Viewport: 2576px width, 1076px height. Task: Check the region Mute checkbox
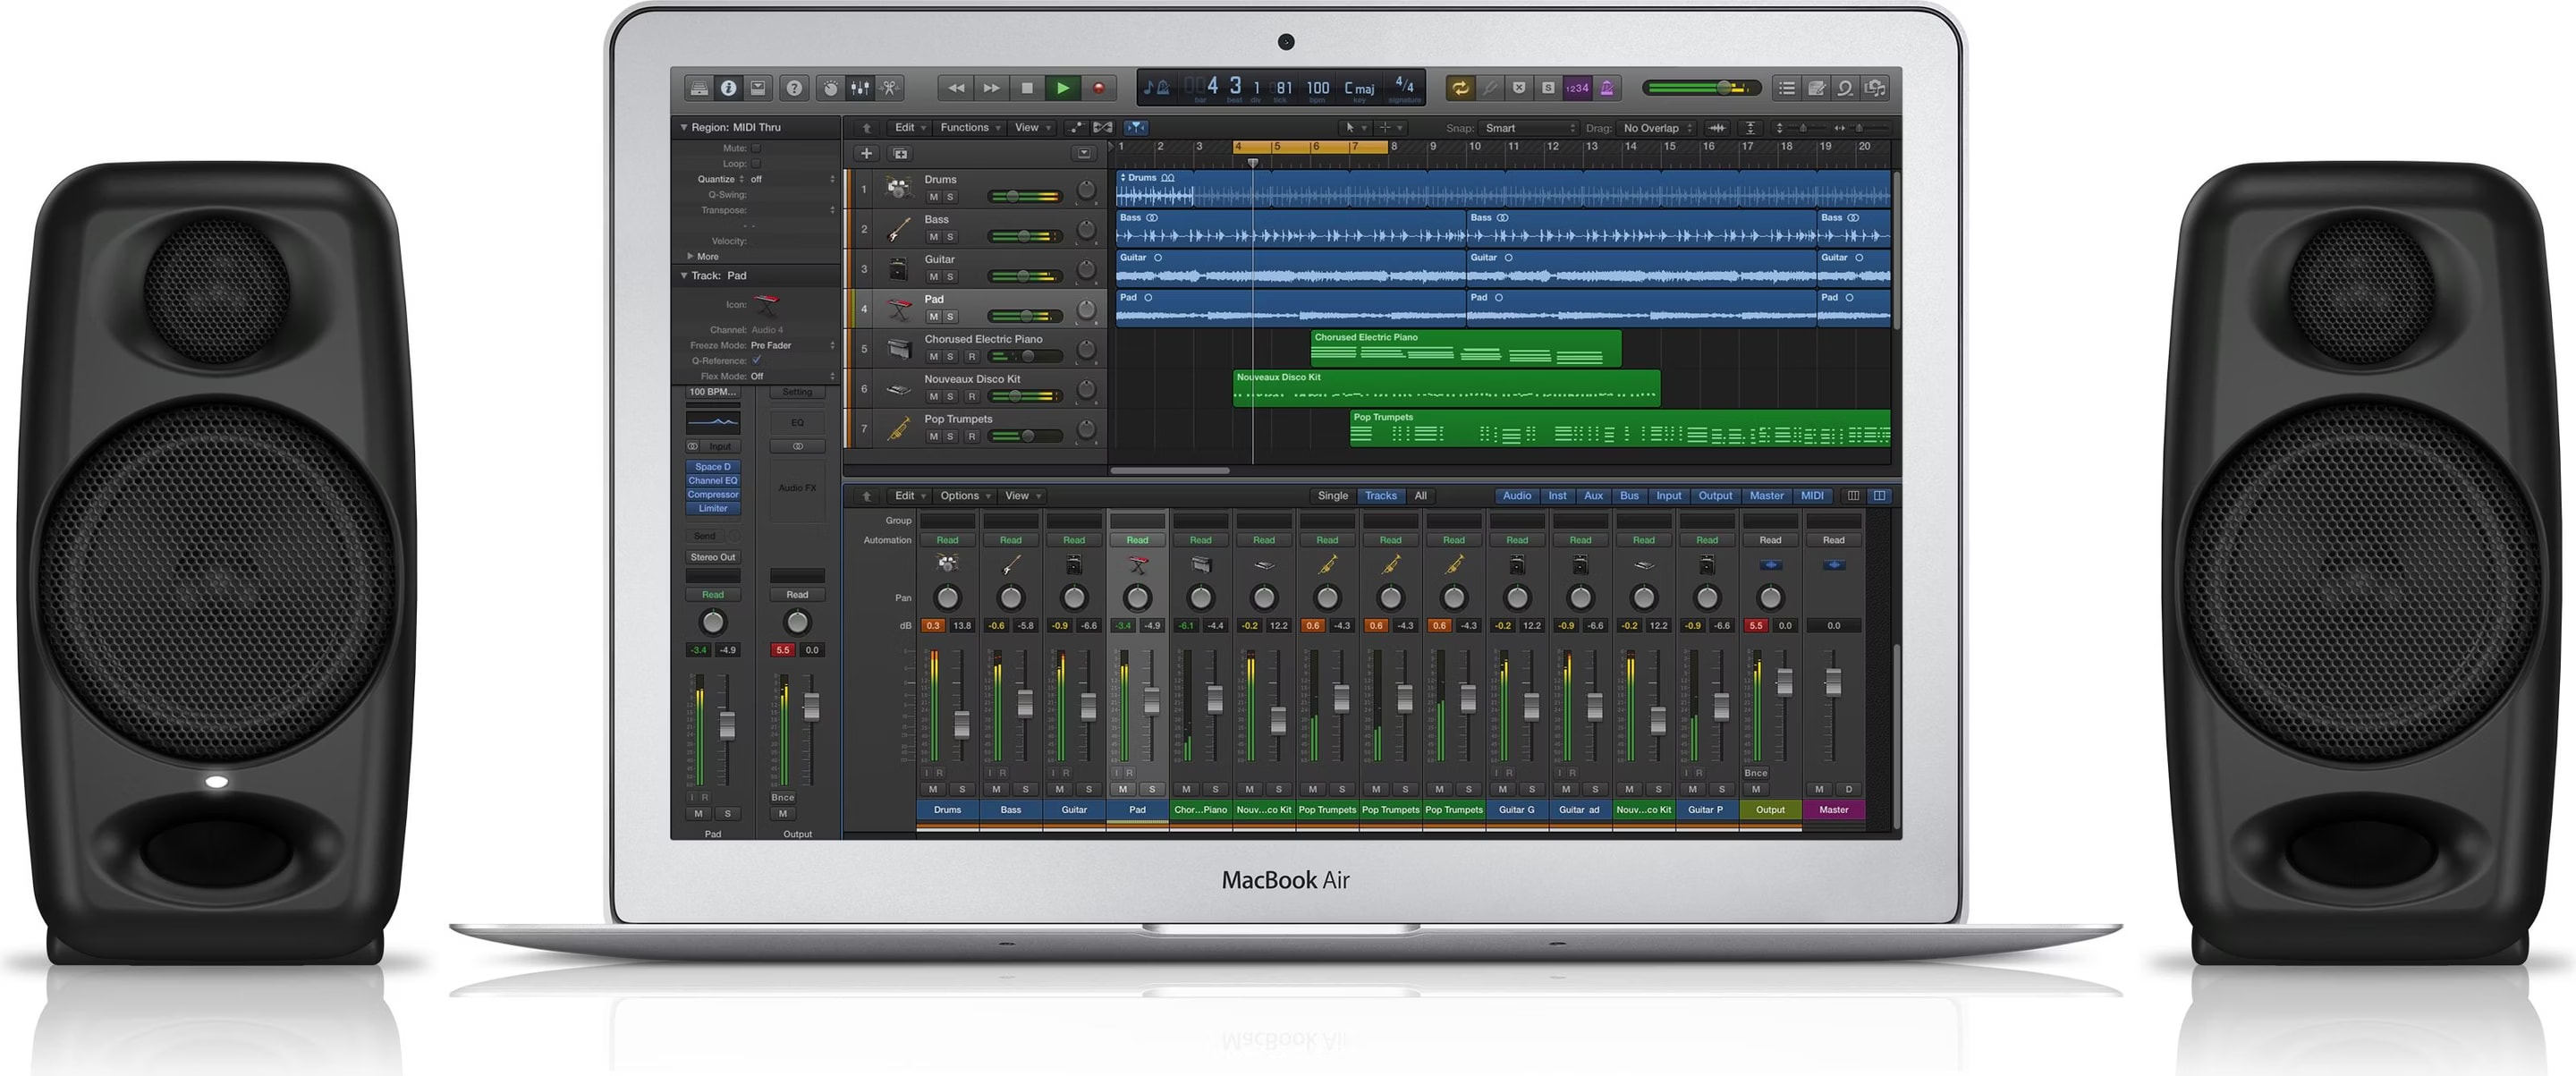point(756,148)
